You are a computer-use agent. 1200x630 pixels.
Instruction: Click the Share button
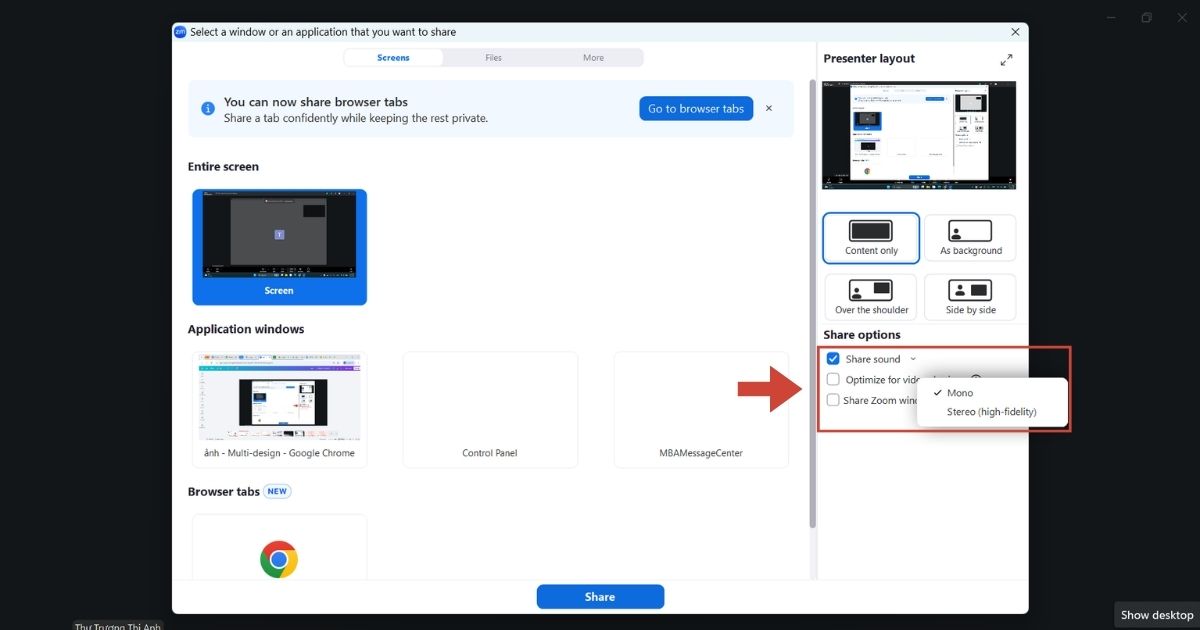(600, 597)
